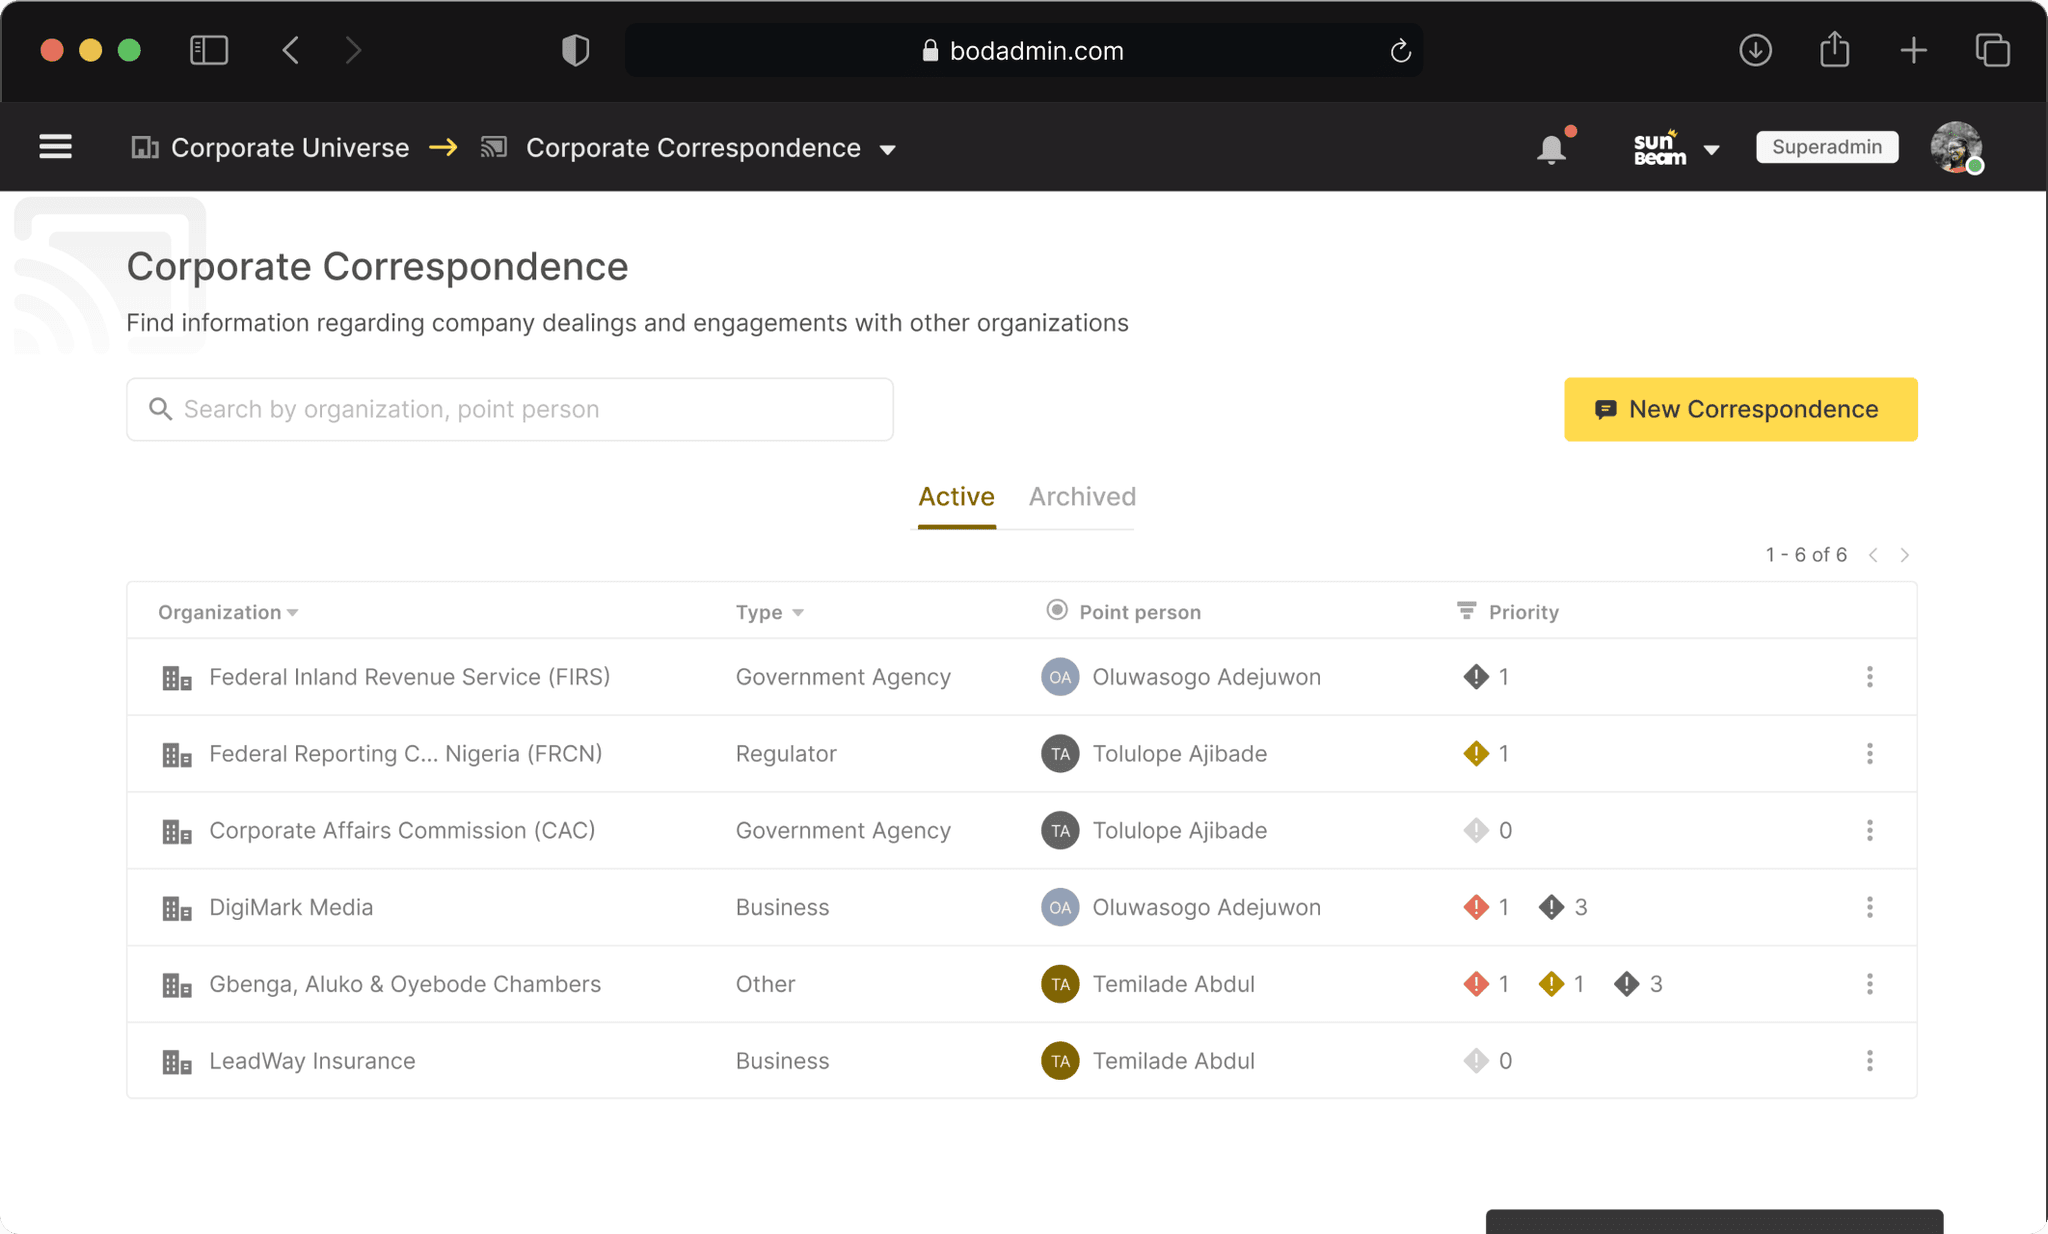This screenshot has width=2048, height=1234.
Task: Click TA avatar in the LeadWay Insurance row
Action: 1059,1061
